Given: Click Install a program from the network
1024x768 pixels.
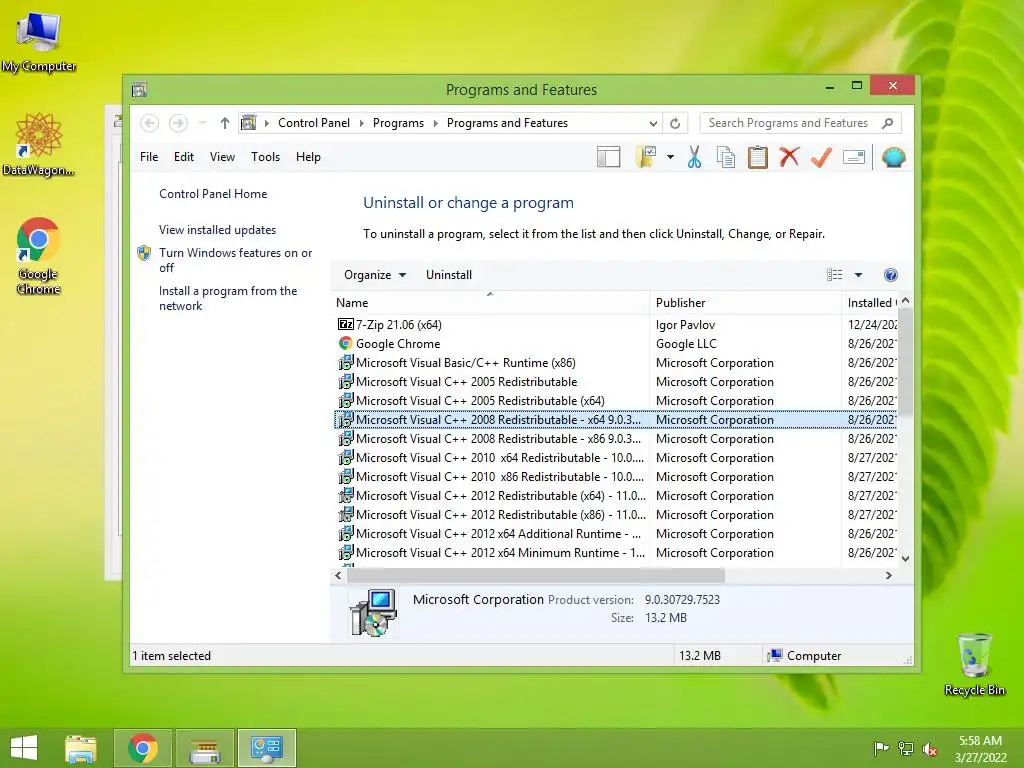Looking at the screenshot, I should click(x=227, y=298).
